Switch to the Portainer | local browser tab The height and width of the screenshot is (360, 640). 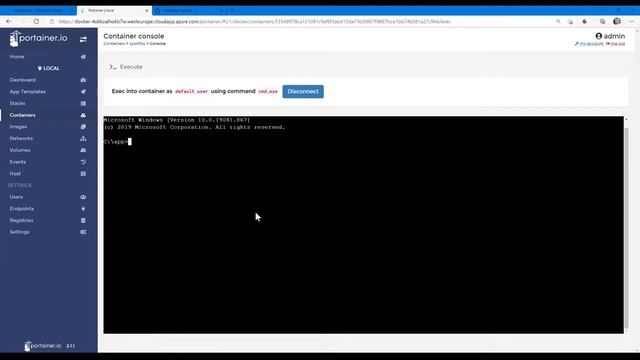tap(113, 10)
